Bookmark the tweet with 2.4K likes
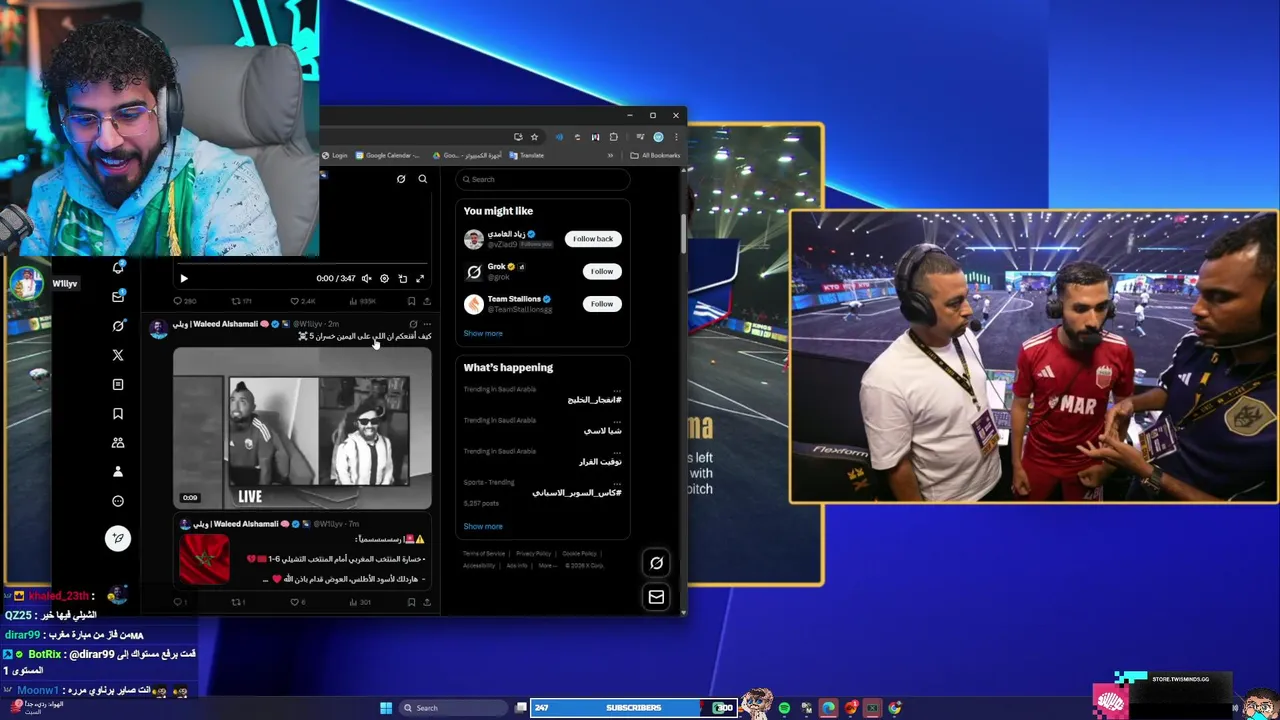Image resolution: width=1280 pixels, height=720 pixels. point(411,301)
